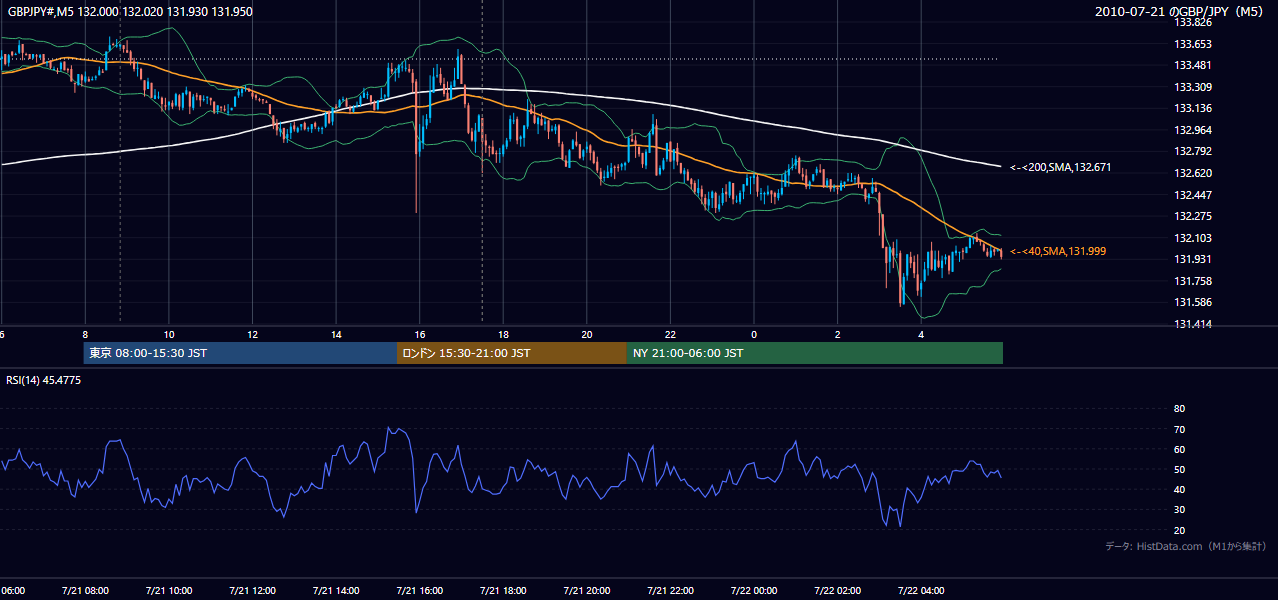
Task: Click the 131.586 price axis label
Action: (x=1192, y=302)
